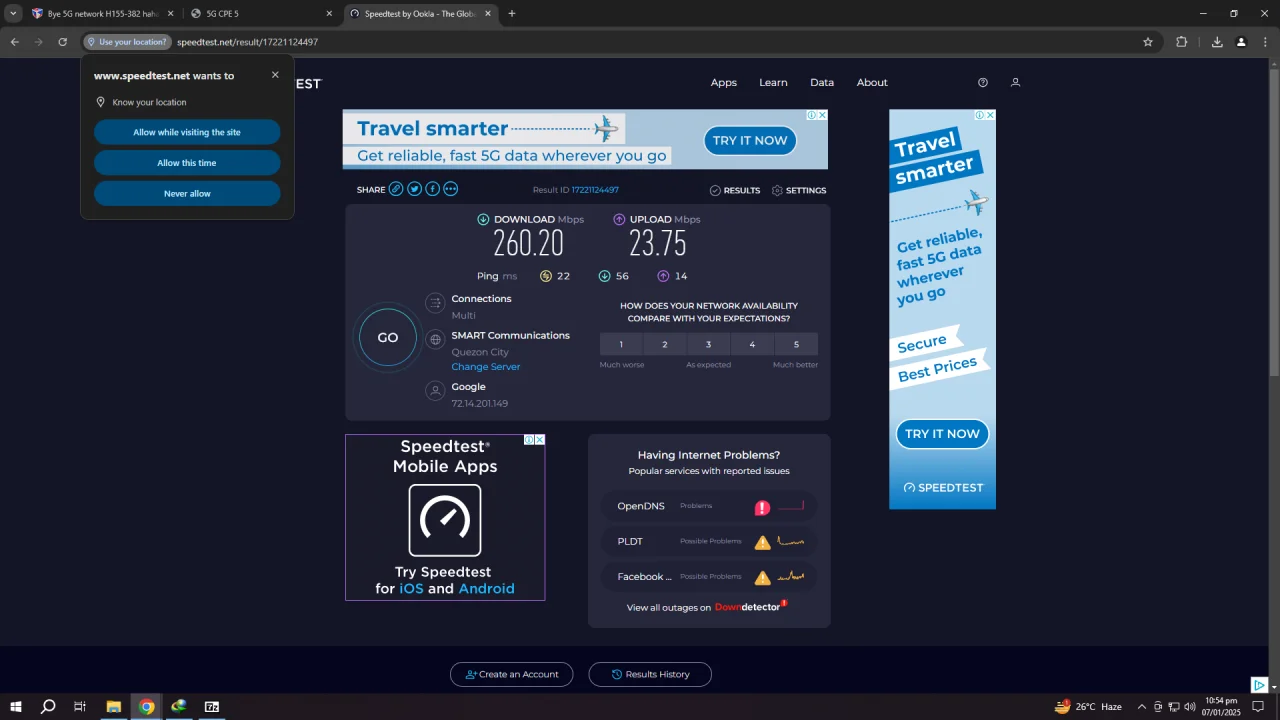Open the Windows Start menu
The width and height of the screenshot is (1280, 720).
pos(16,707)
